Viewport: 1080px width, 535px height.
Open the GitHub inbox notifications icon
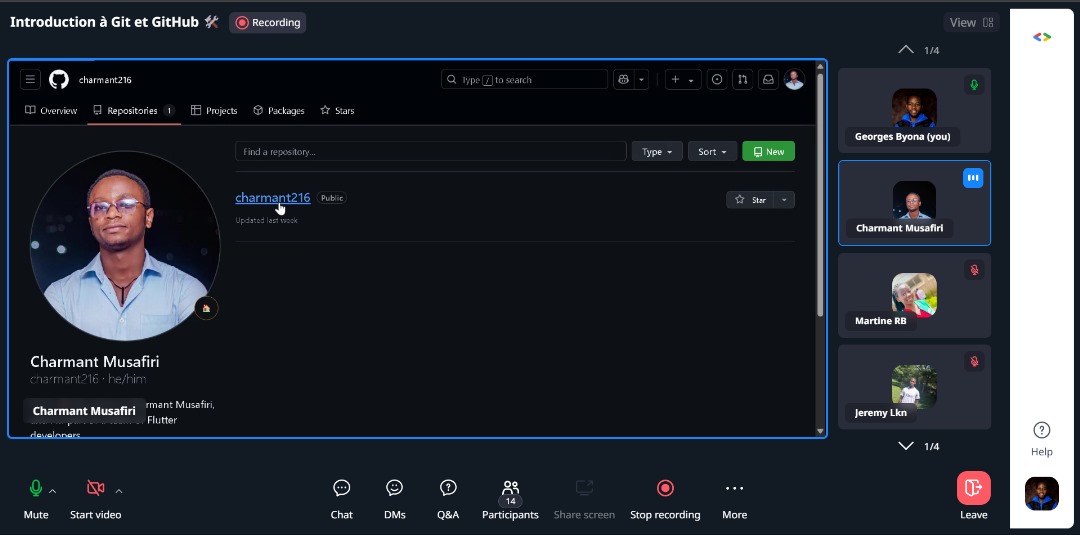(x=768, y=80)
